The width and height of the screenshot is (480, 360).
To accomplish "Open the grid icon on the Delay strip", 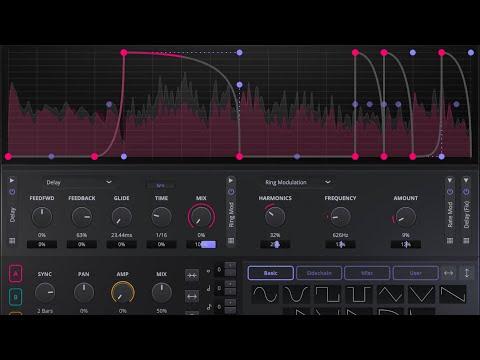I will (x=12, y=241).
